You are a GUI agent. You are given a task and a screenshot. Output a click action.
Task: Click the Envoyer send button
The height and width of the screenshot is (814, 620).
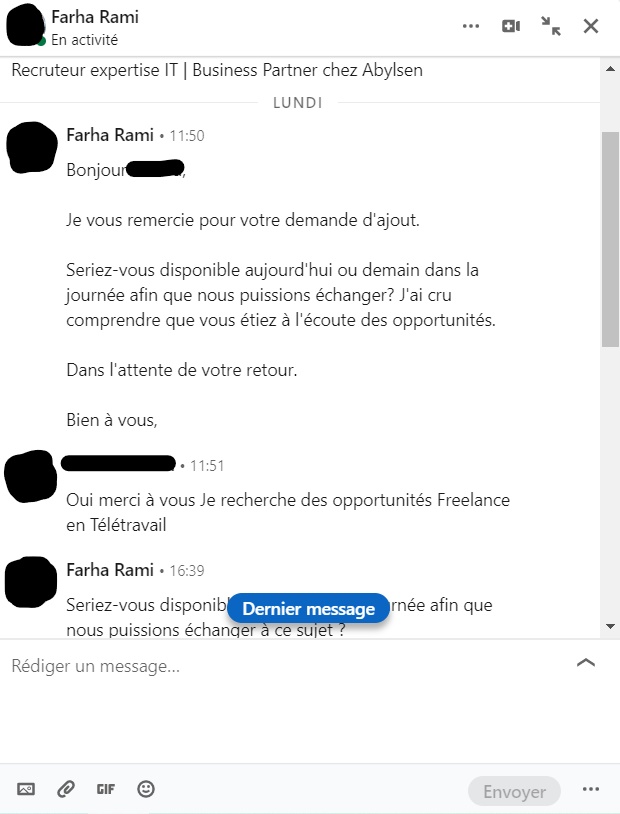(x=514, y=791)
